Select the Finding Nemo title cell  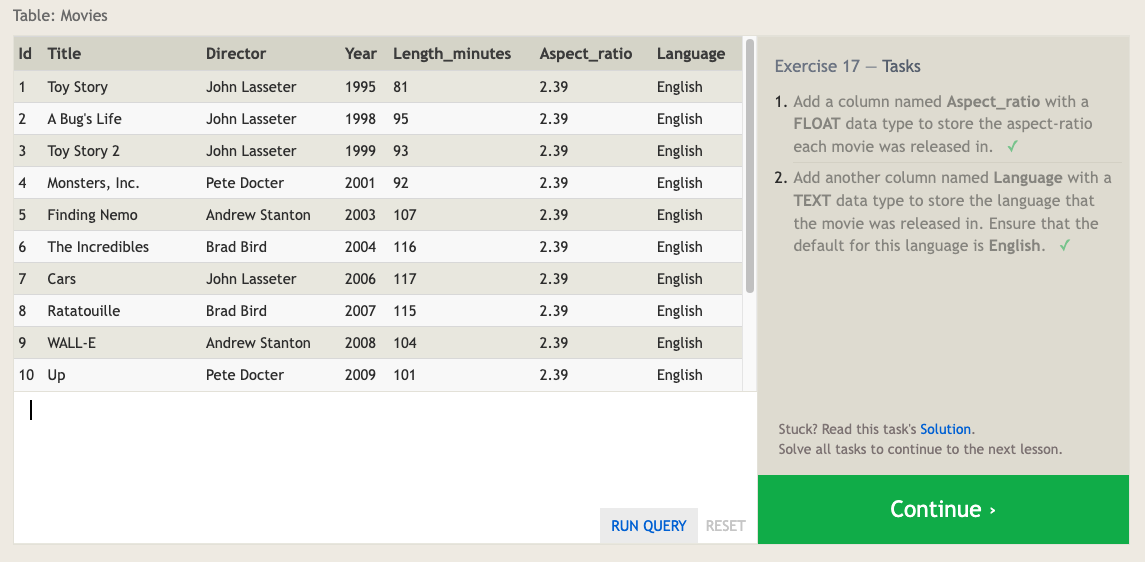tap(93, 215)
